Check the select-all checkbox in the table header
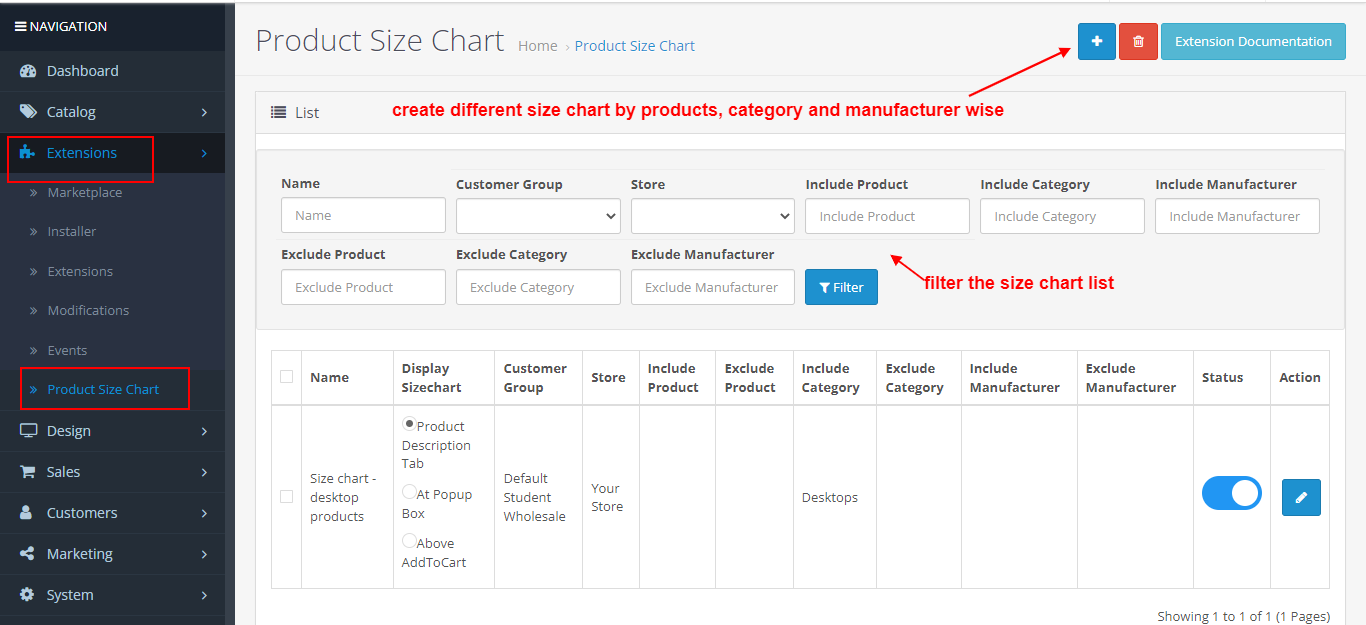 (287, 377)
